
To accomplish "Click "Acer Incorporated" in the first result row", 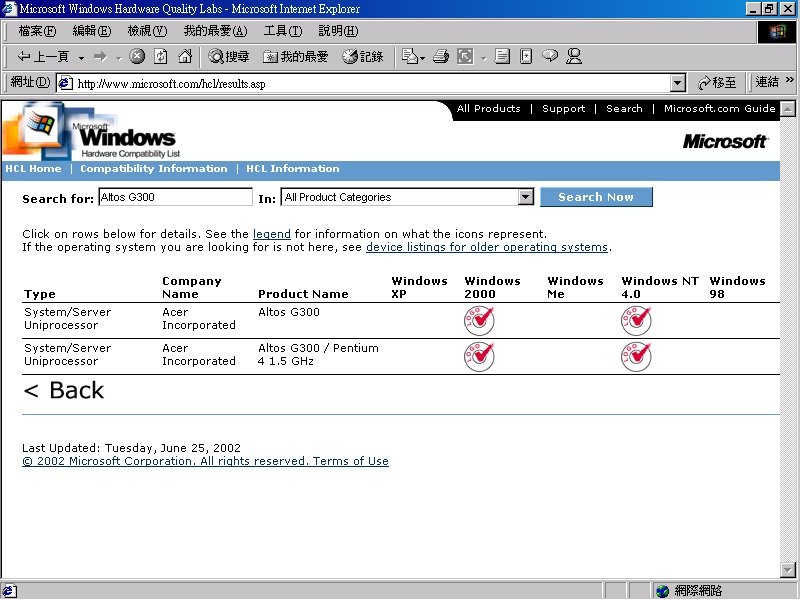I will [199, 319].
